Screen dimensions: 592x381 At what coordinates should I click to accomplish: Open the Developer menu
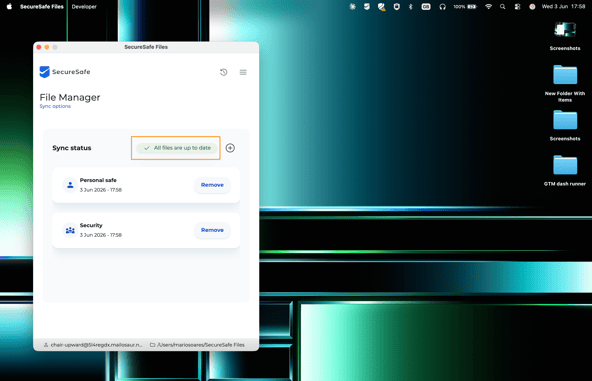point(84,6)
